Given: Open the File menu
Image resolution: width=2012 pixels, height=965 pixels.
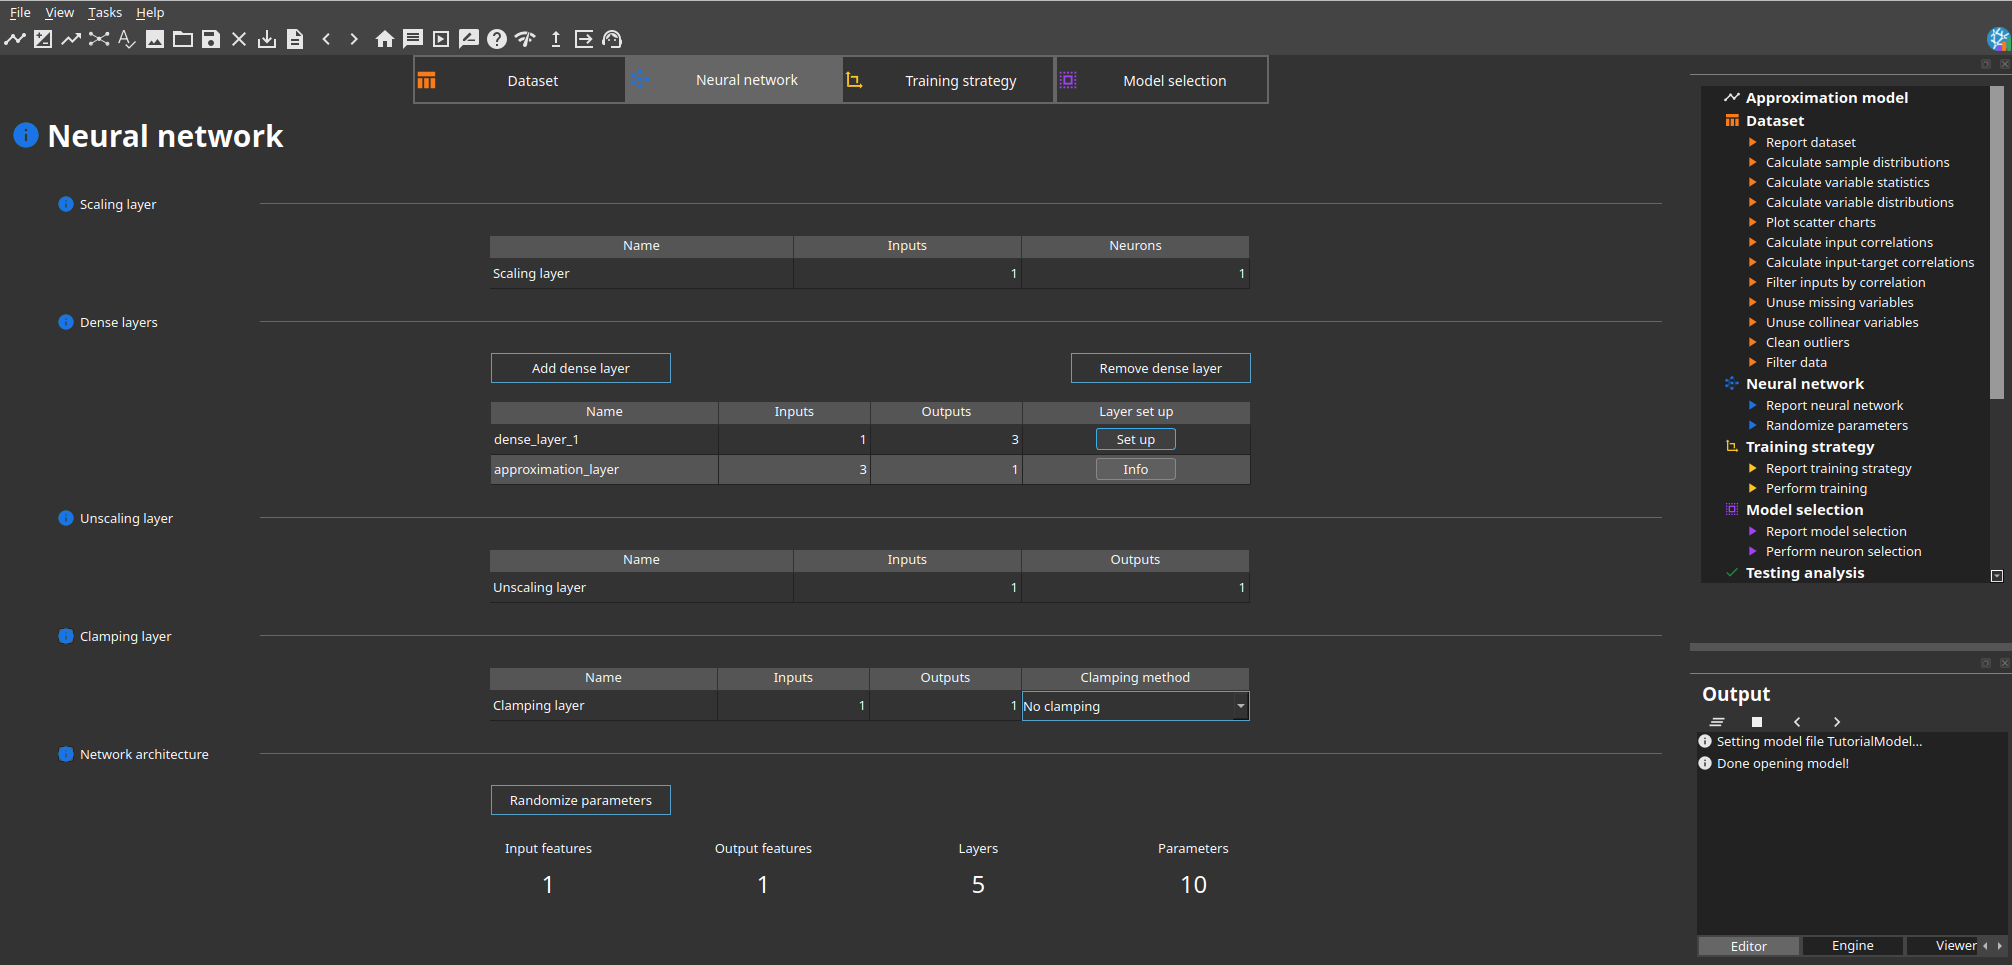Looking at the screenshot, I should (x=20, y=13).
